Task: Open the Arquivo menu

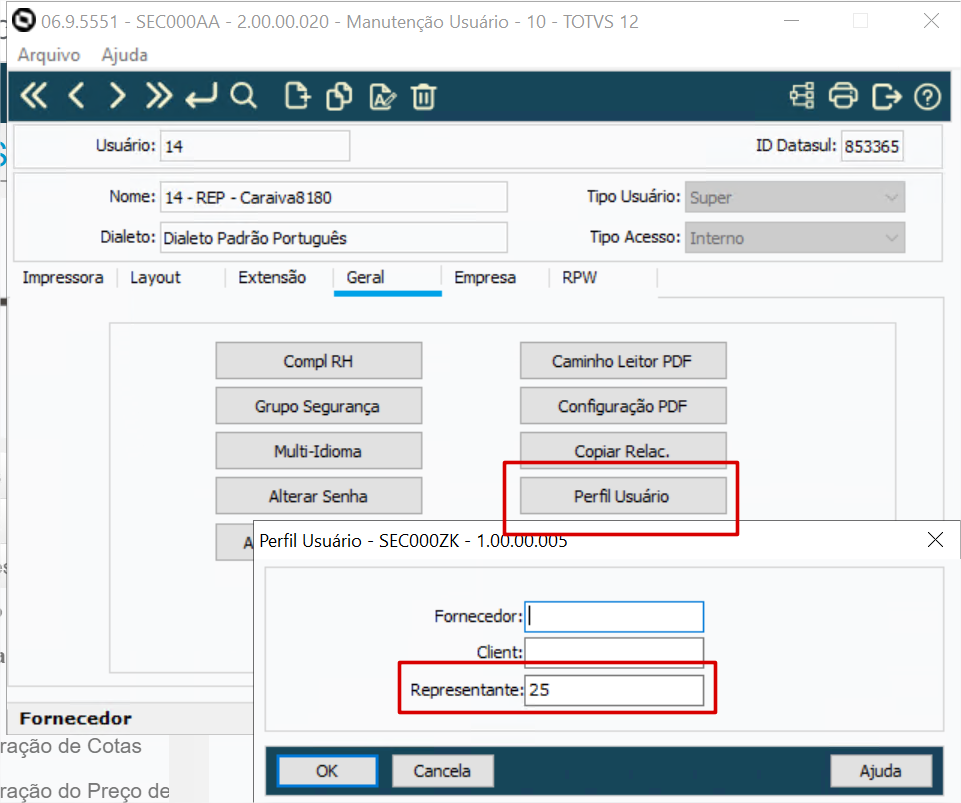Action: (x=49, y=55)
